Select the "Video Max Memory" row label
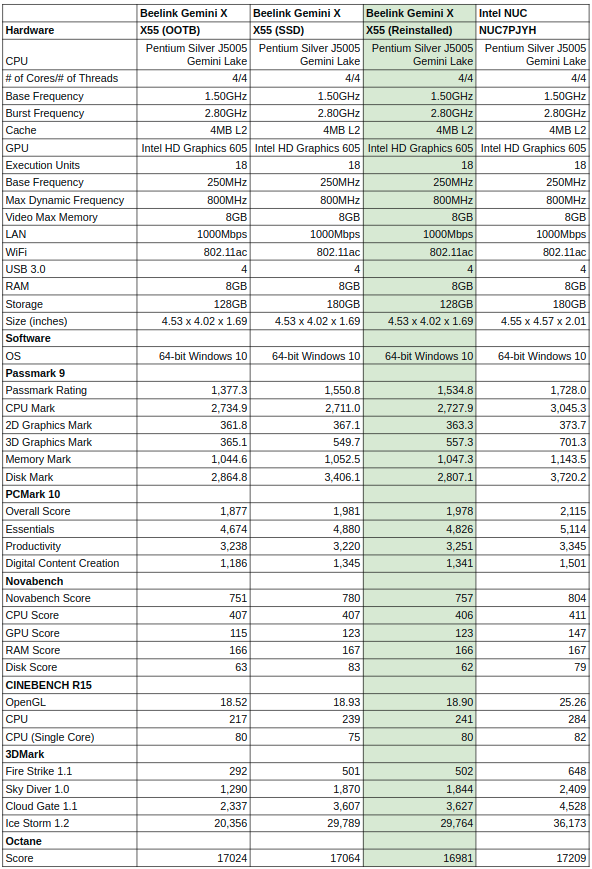This screenshot has width=592, height=869. pos(52,217)
